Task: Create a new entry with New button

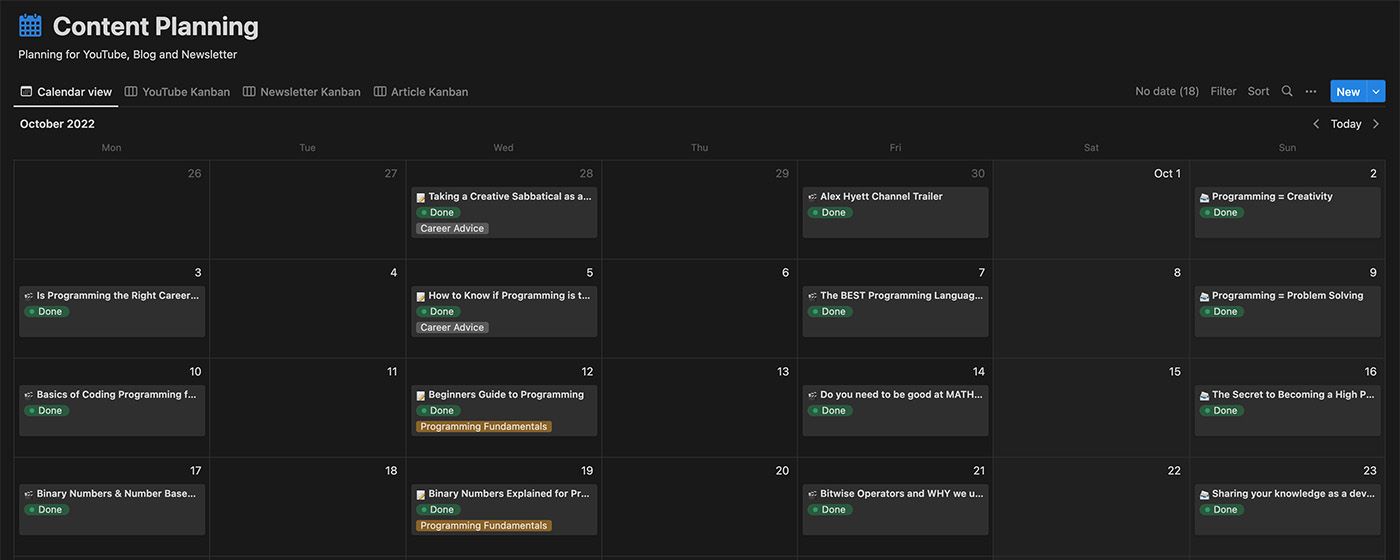Action: [x=1348, y=91]
